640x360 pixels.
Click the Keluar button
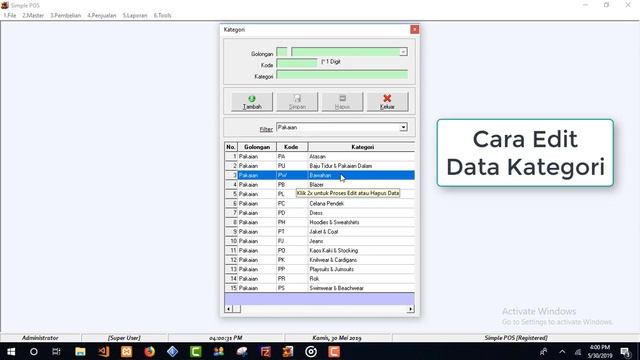point(387,102)
